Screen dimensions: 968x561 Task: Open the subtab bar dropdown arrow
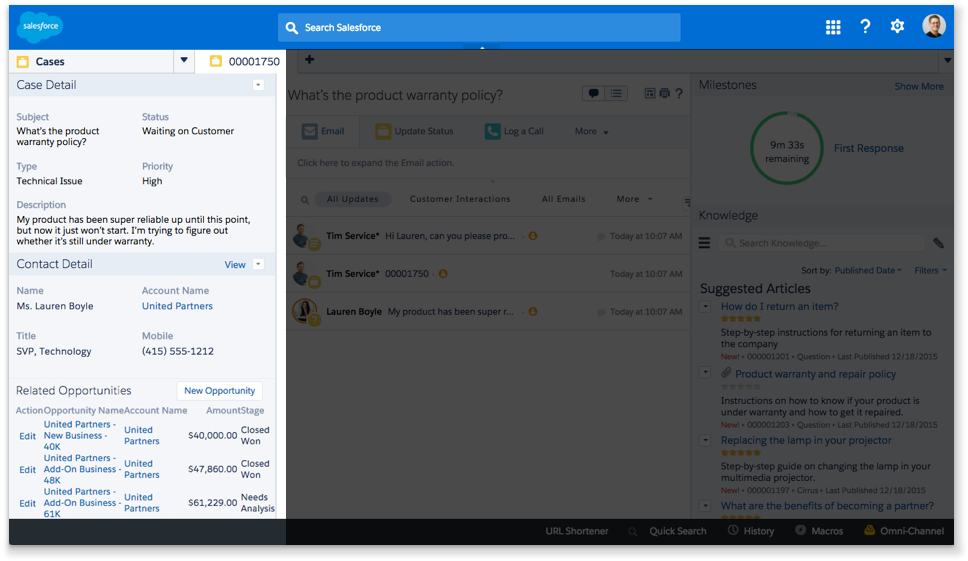coord(947,60)
